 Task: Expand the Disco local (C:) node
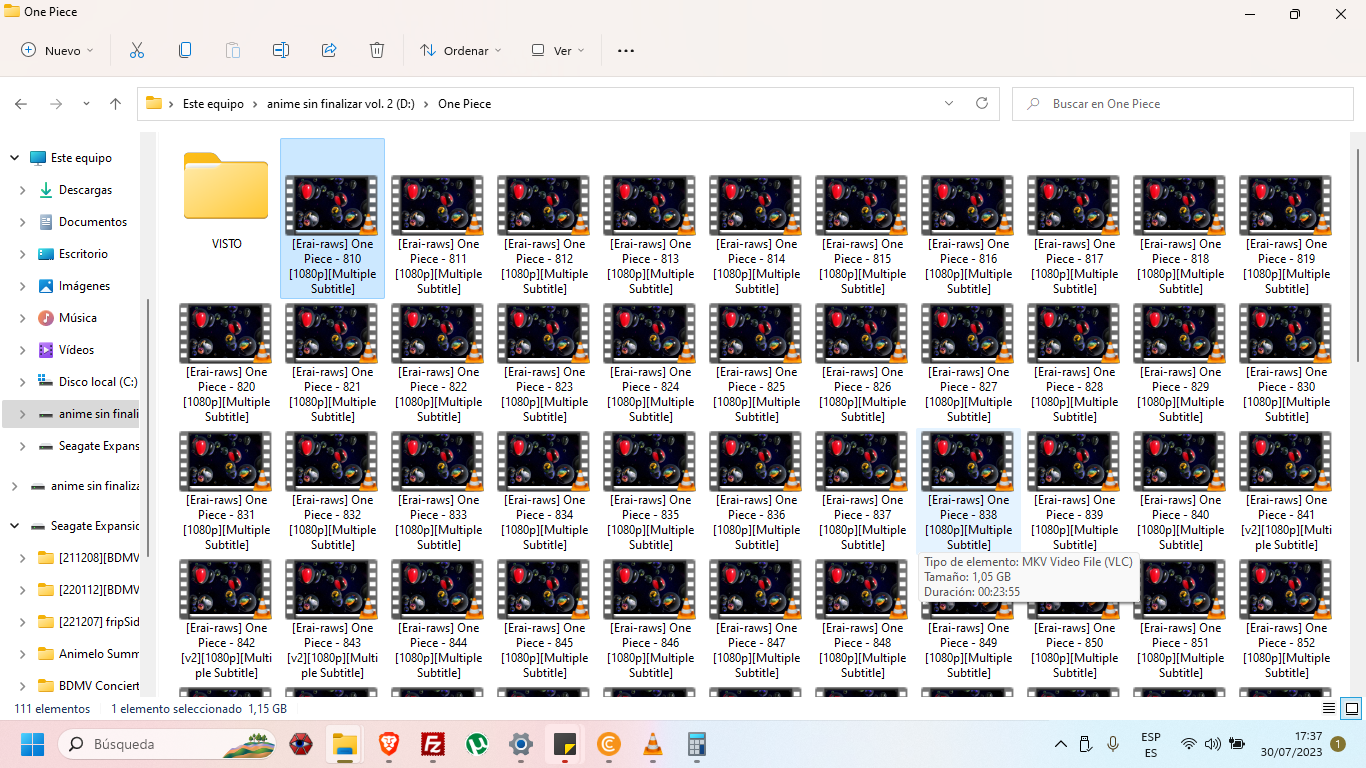[23, 382]
